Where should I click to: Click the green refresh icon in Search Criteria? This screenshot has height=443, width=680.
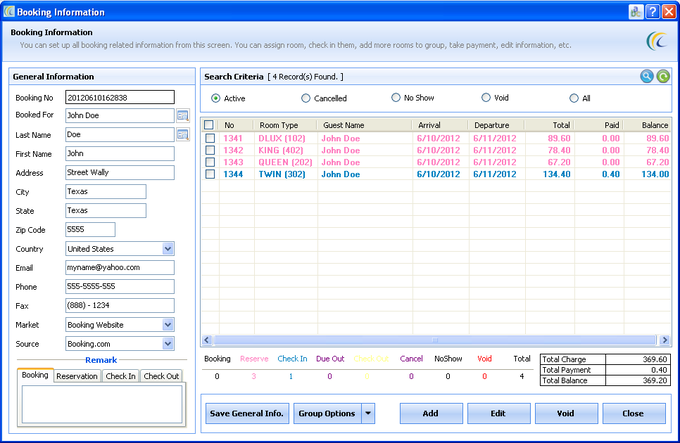(662, 77)
